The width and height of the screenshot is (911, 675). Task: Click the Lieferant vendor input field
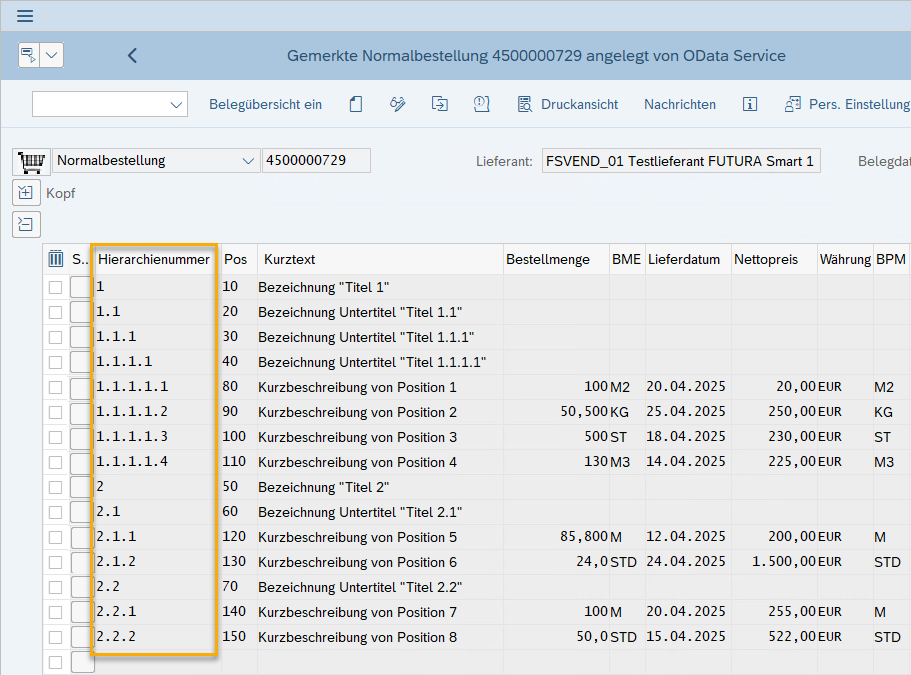(x=680, y=161)
